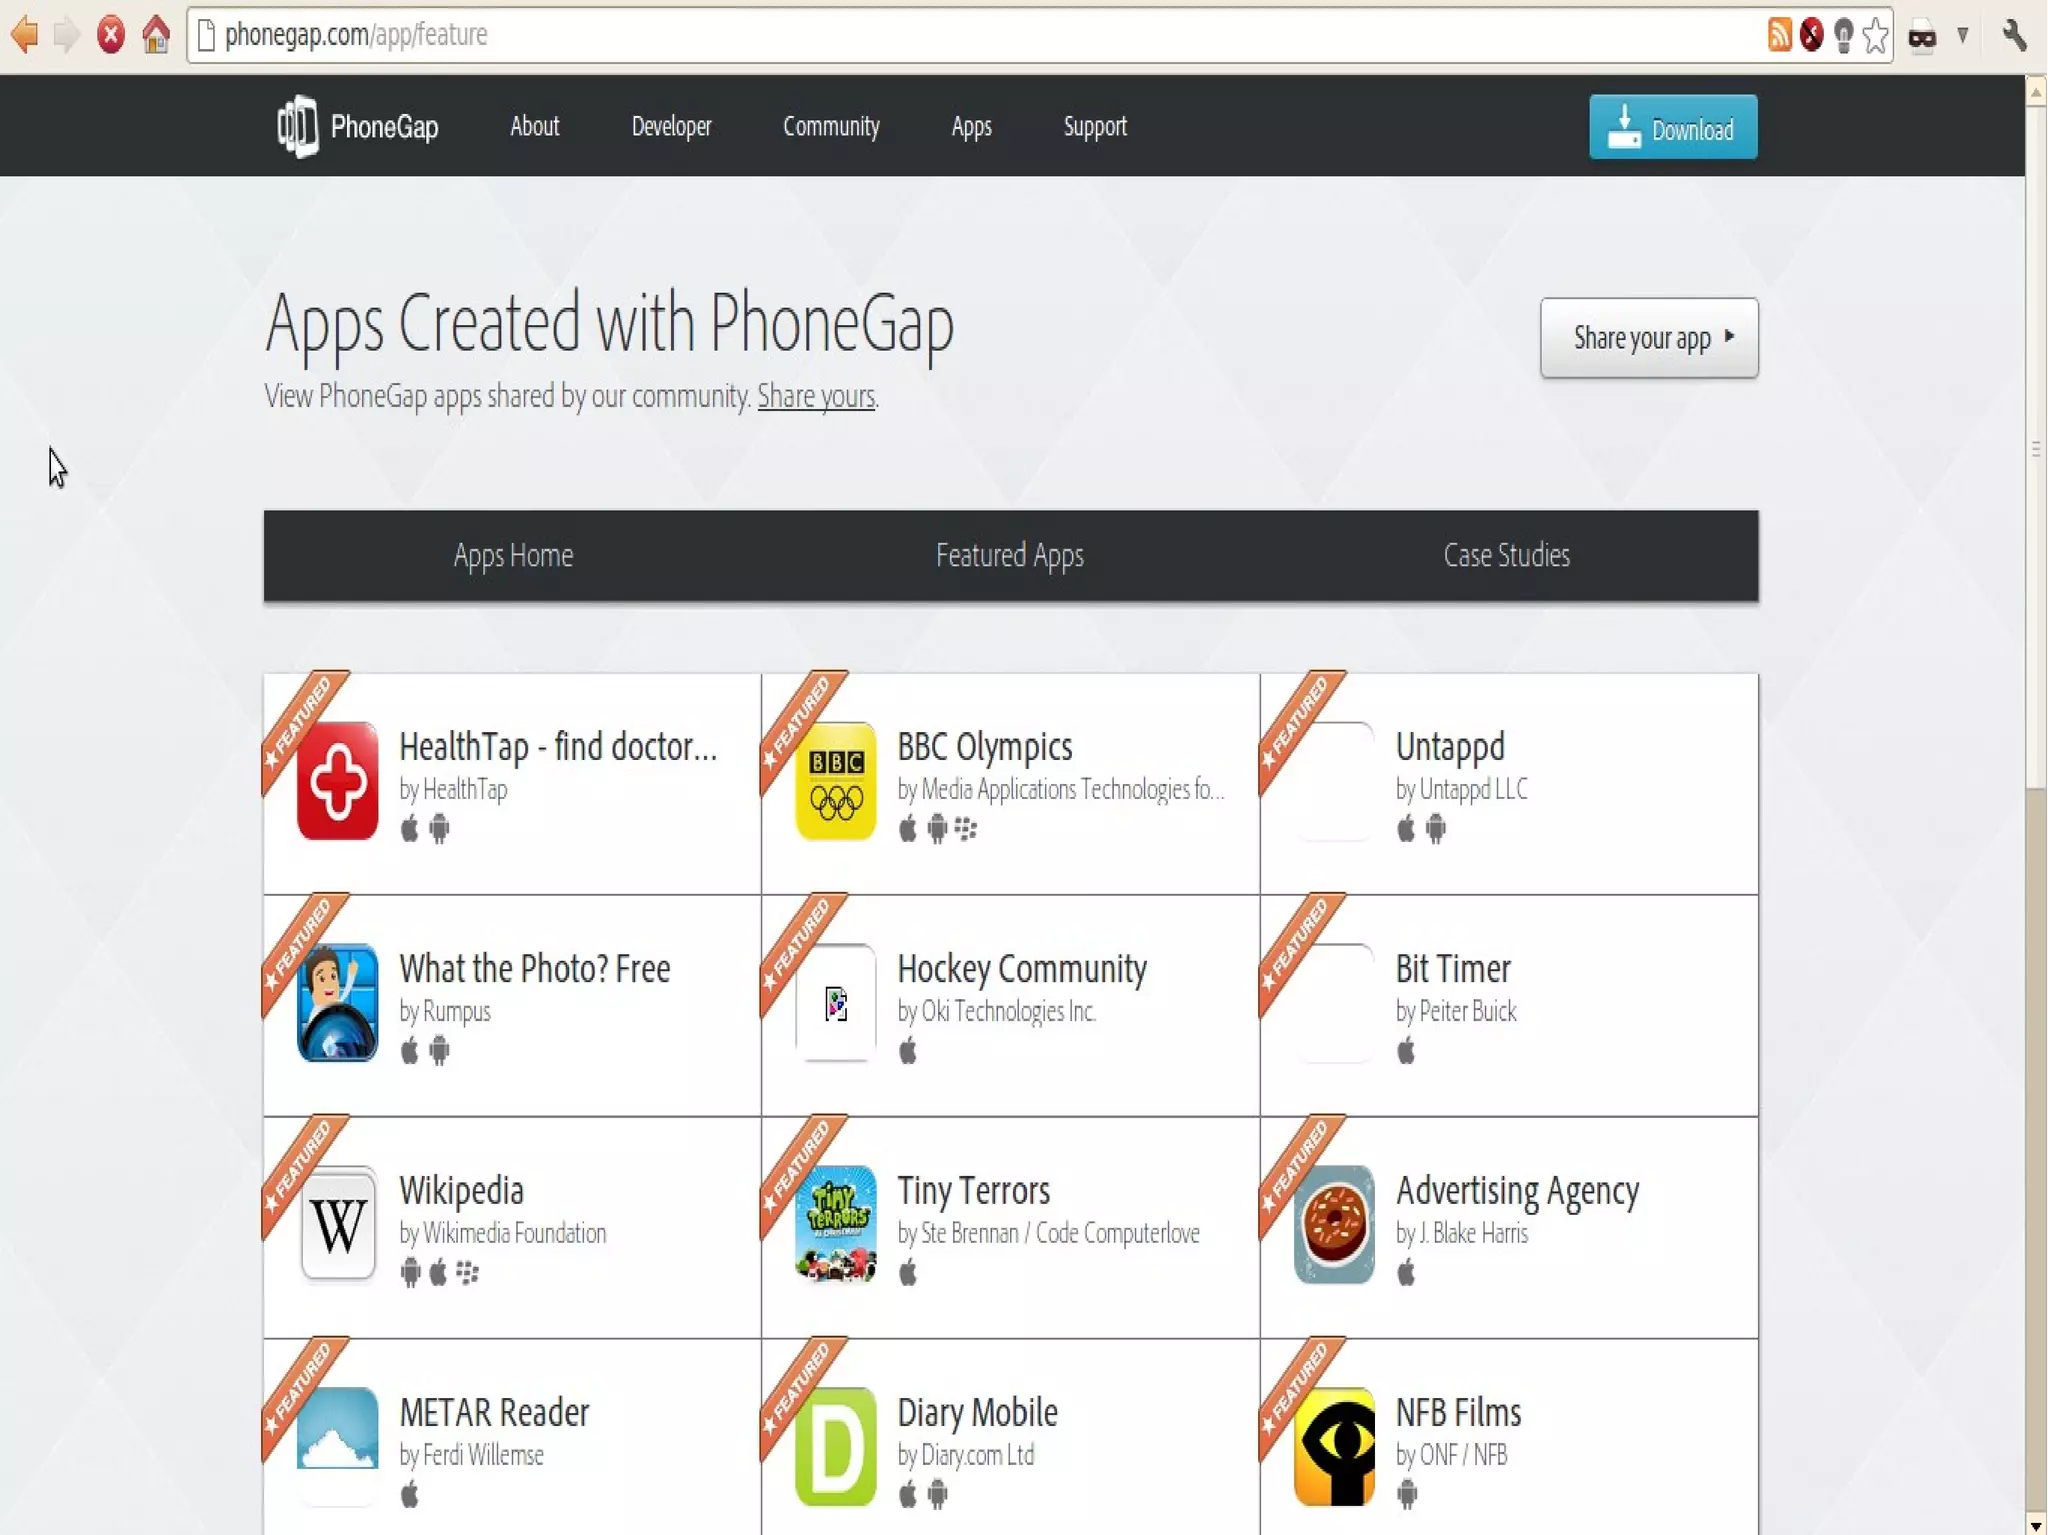The image size is (2048, 1535).
Task: Open the HealthTap red cross app icon
Action: coord(338,781)
